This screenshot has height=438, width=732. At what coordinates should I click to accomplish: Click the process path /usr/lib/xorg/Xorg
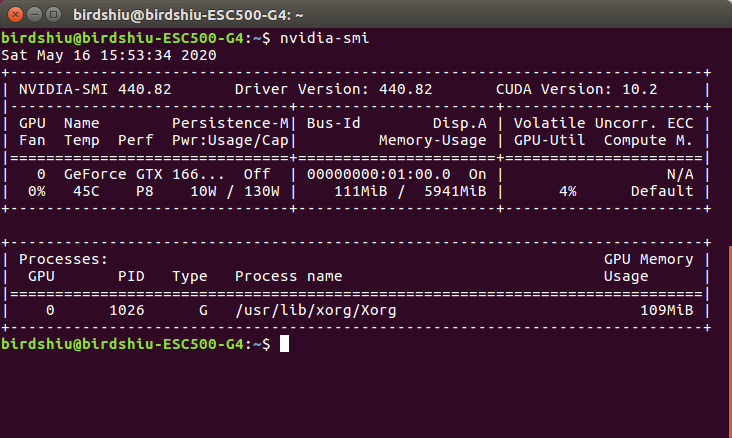point(316,310)
